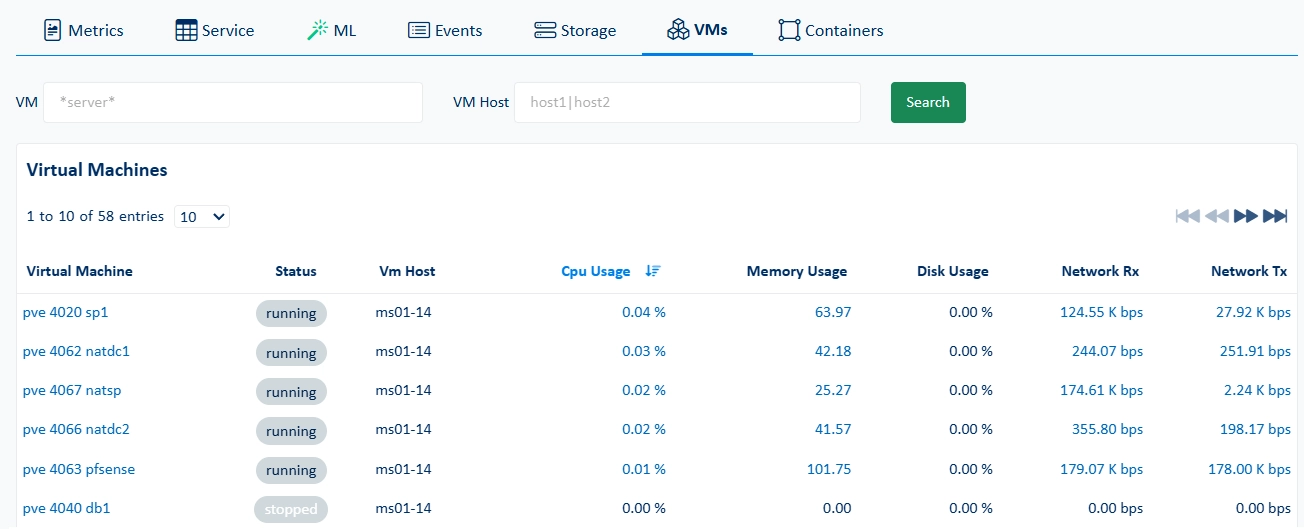Click the stopped status badge of db1
Screen dimensions: 1304x529
291,509
